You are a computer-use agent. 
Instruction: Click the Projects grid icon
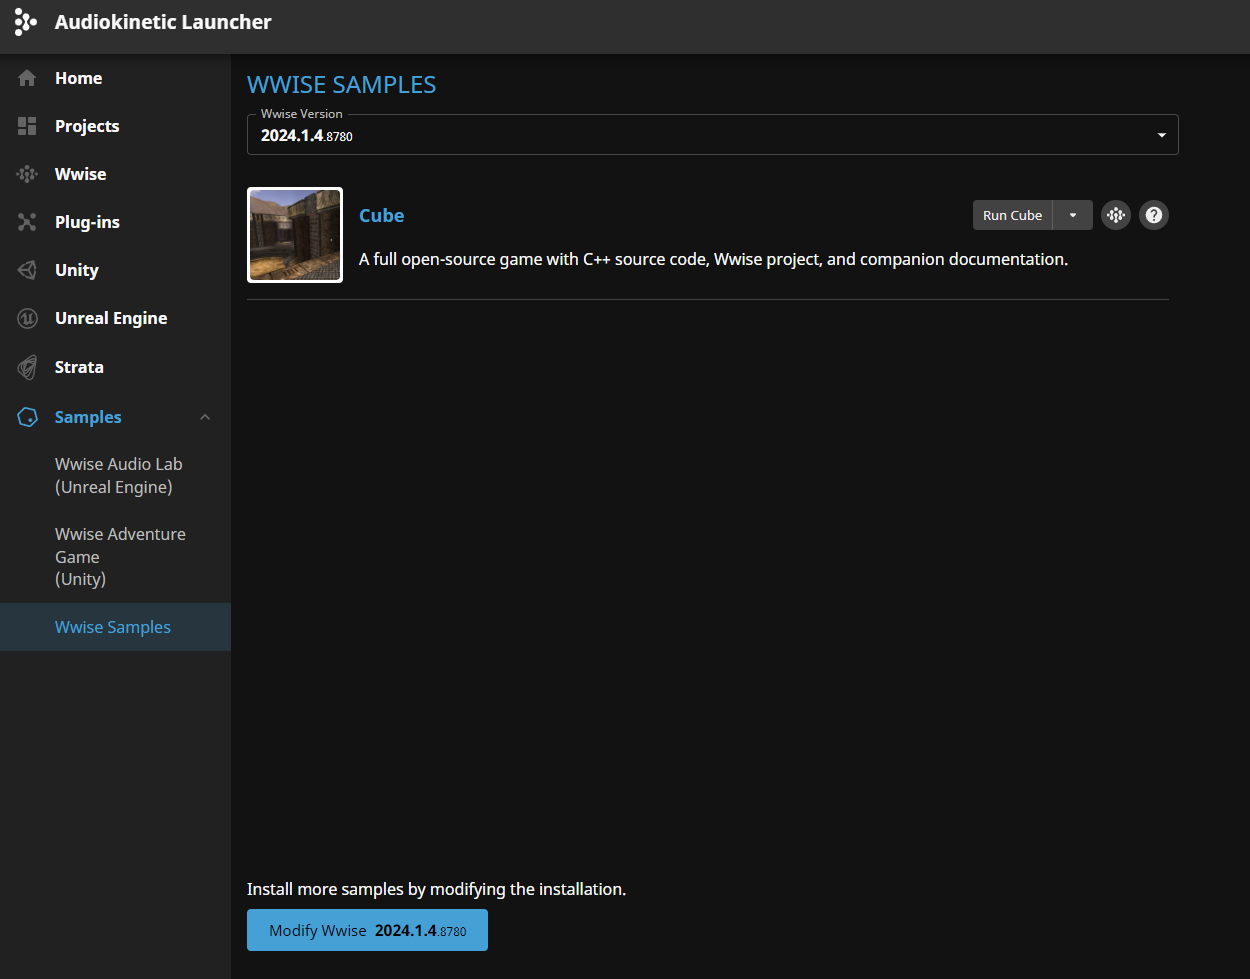click(27, 126)
